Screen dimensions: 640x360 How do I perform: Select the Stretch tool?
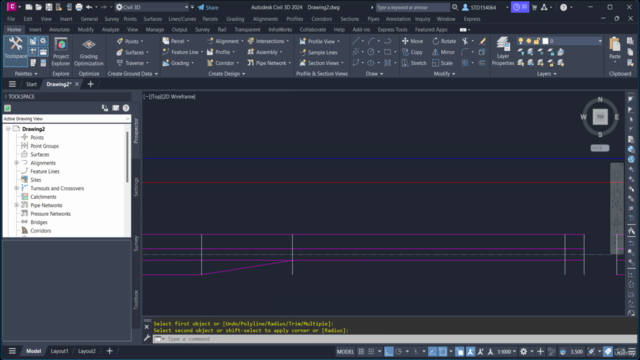[414, 63]
